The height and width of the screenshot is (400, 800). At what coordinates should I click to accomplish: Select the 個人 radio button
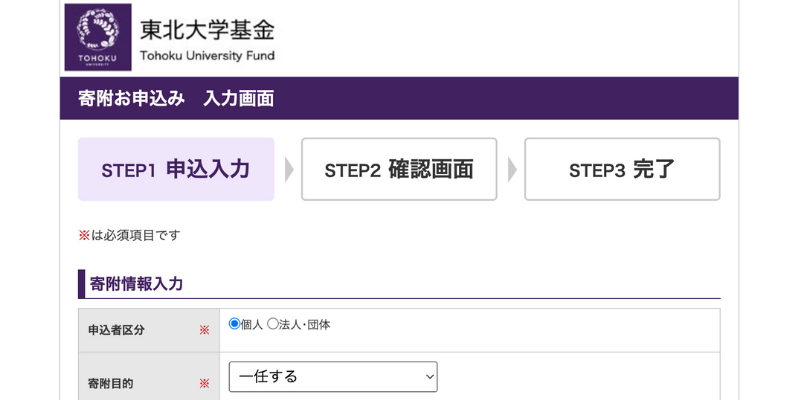point(234,324)
